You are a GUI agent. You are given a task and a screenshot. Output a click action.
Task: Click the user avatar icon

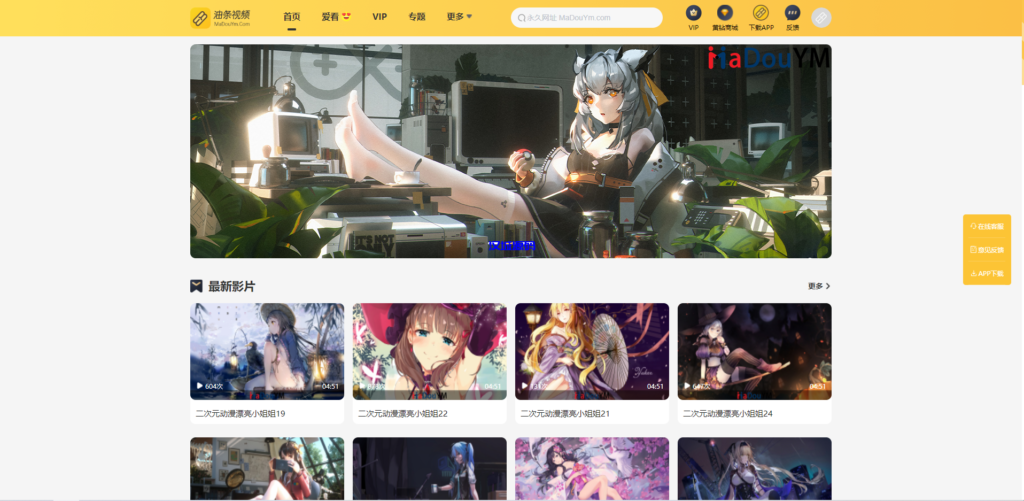point(821,17)
